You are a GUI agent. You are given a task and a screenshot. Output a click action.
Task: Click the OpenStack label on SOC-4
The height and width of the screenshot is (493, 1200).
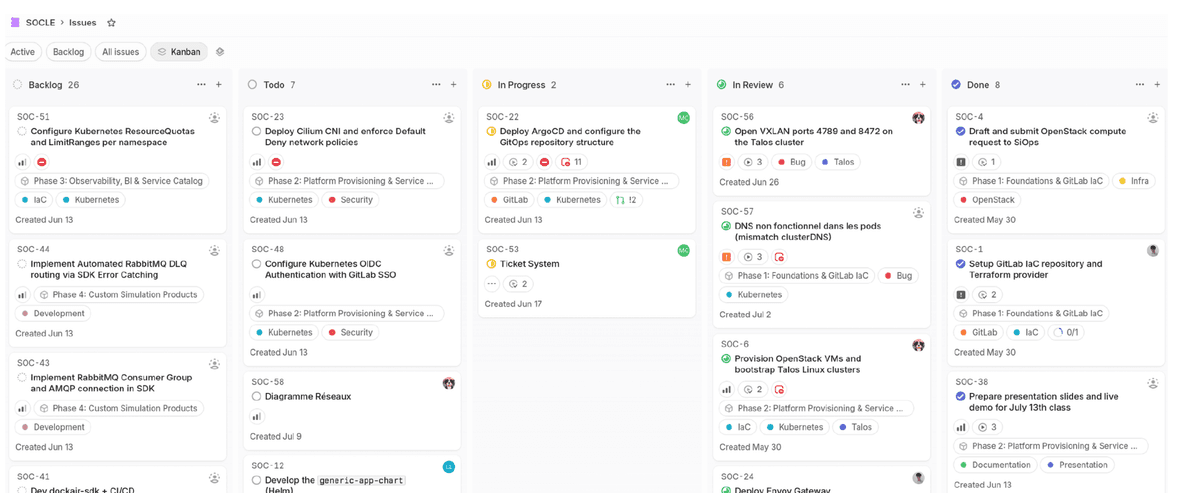coord(987,200)
